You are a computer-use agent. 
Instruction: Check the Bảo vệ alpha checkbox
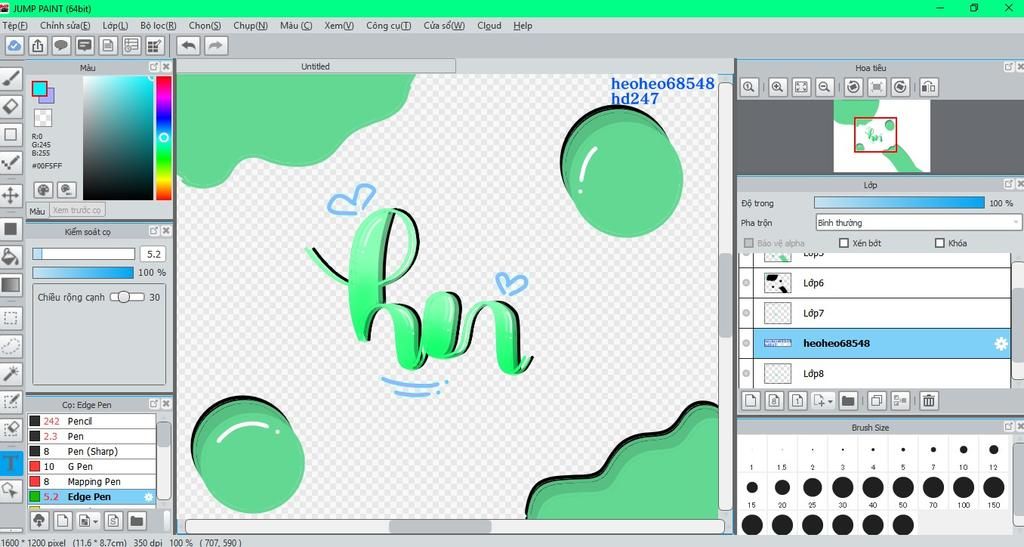click(x=748, y=243)
